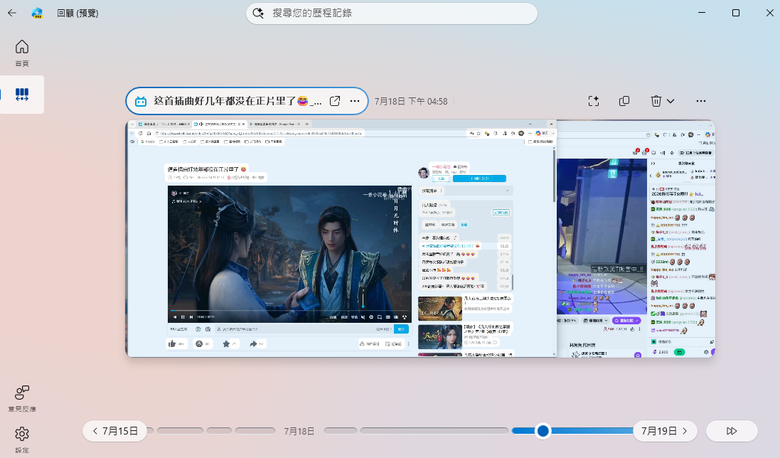Image resolution: width=780 pixels, height=458 pixels.
Task: Activate the screen analysis sparkle icon
Action: (x=593, y=101)
